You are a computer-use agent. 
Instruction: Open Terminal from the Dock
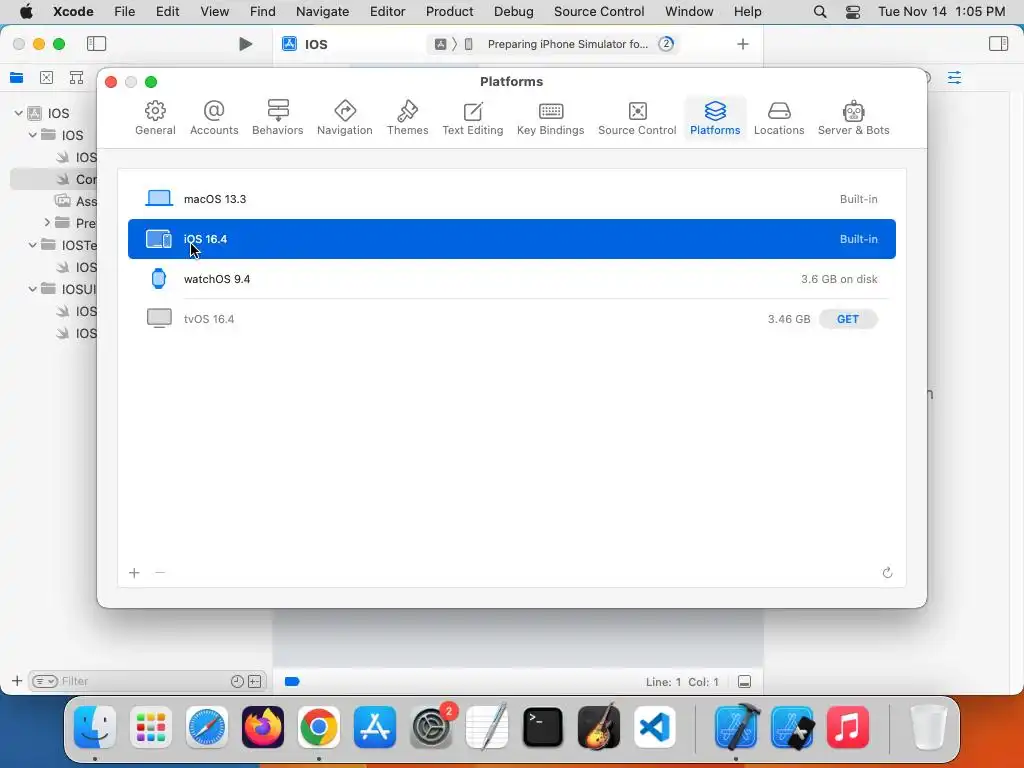tap(543, 727)
